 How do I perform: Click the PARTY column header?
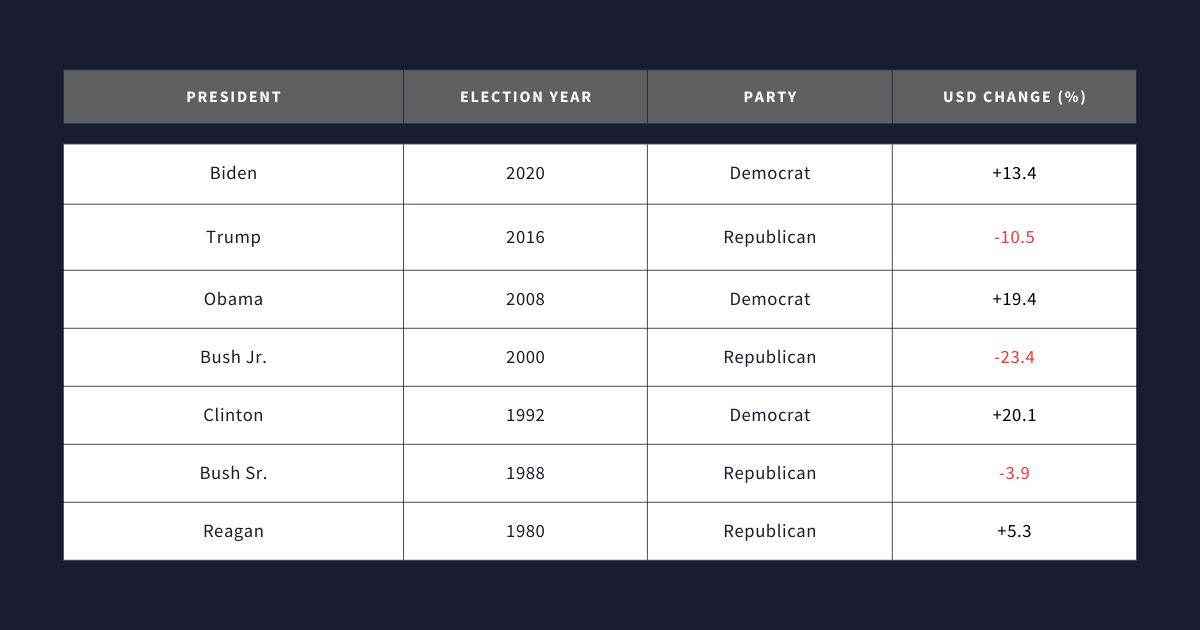pos(770,97)
